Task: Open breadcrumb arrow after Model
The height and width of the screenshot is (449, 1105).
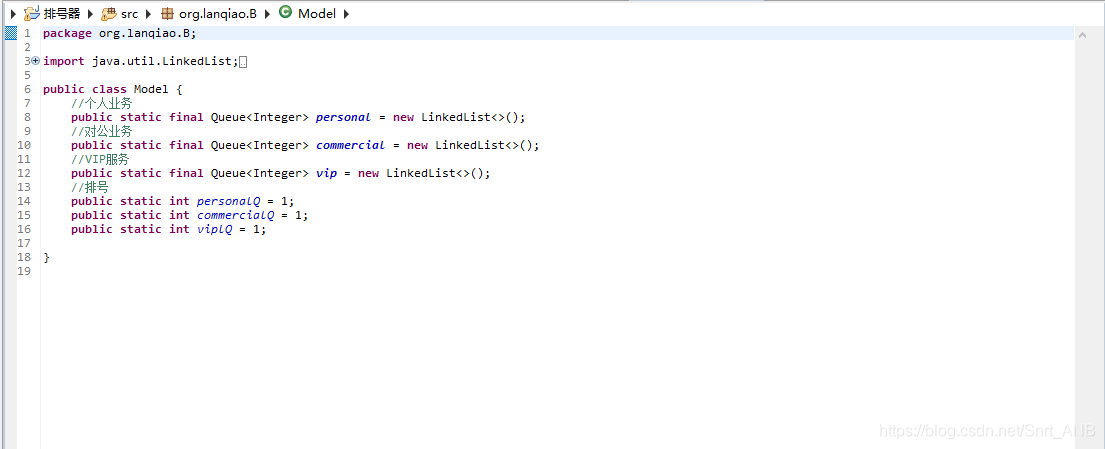Action: pyautogui.click(x=346, y=13)
